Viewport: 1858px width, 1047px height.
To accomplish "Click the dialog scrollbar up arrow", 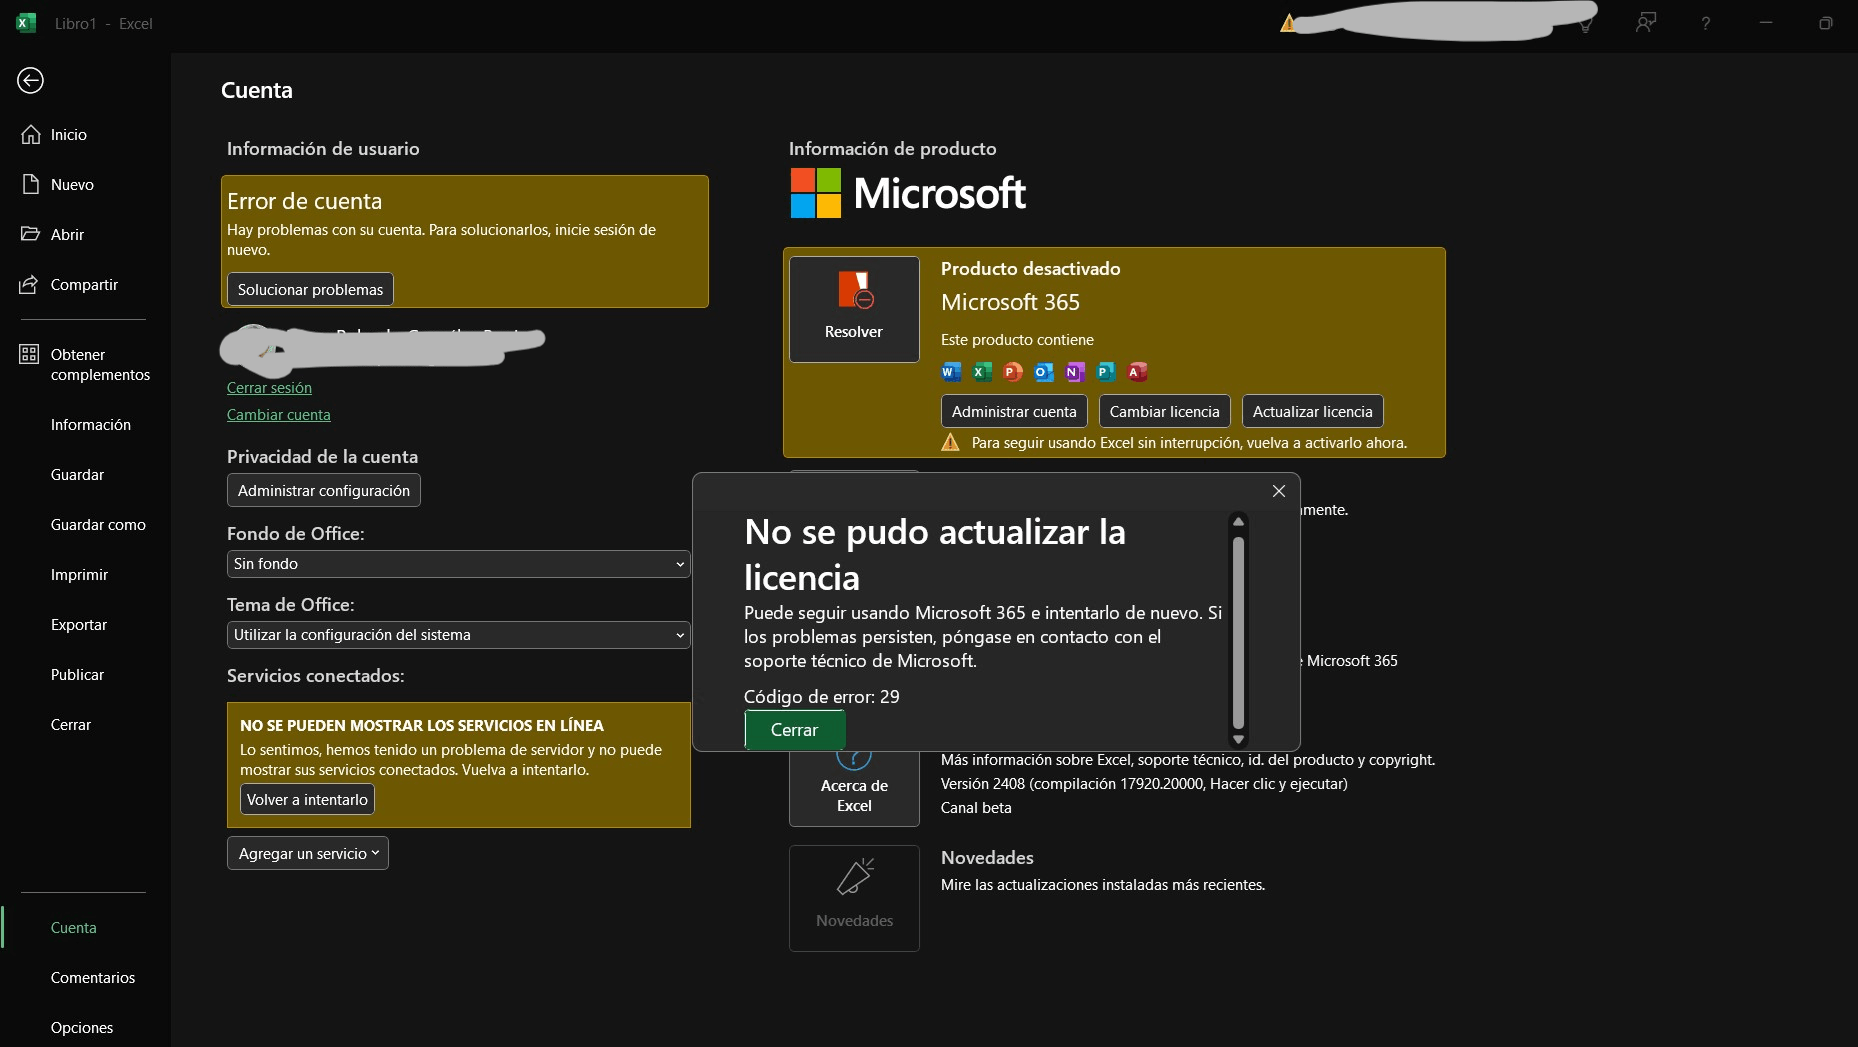I will click(1238, 522).
